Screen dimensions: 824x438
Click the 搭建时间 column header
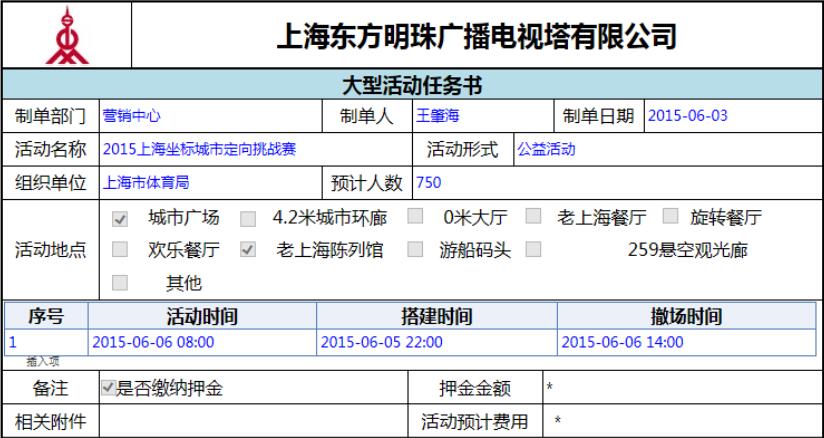(437, 316)
